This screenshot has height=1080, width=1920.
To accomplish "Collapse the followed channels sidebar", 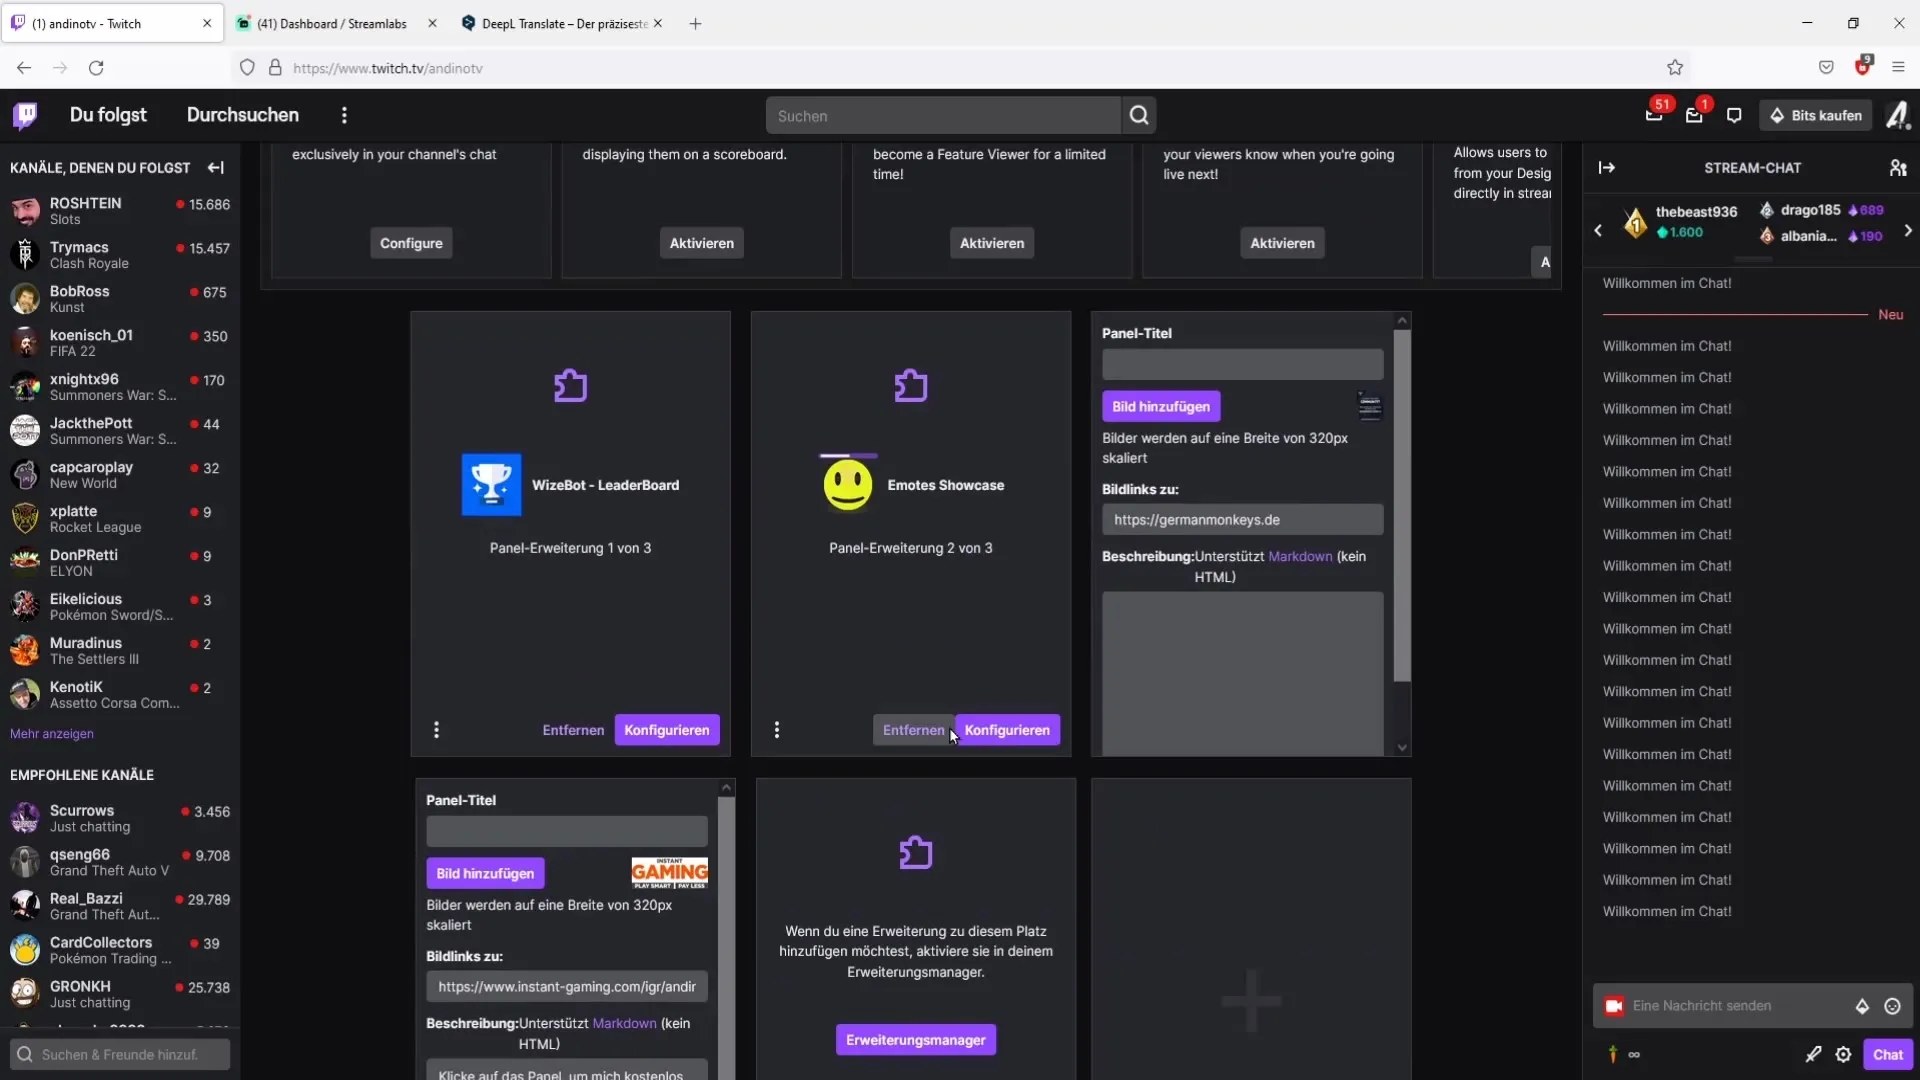I will pyautogui.click(x=215, y=168).
